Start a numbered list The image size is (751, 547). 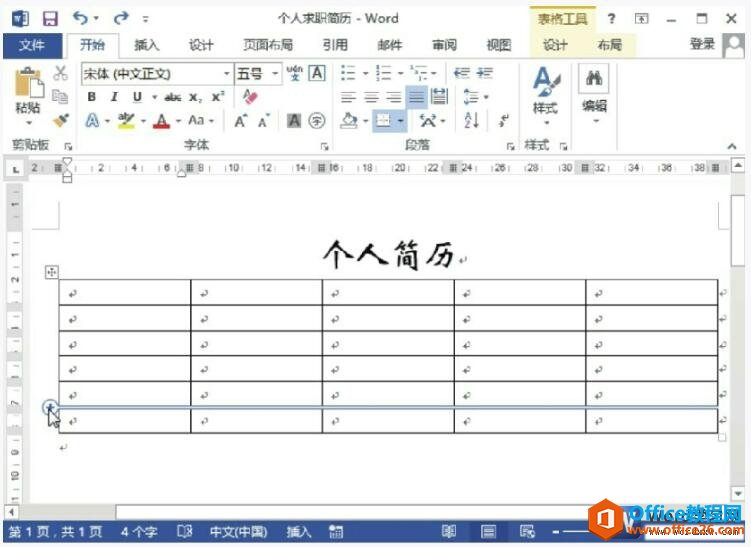[x=383, y=73]
